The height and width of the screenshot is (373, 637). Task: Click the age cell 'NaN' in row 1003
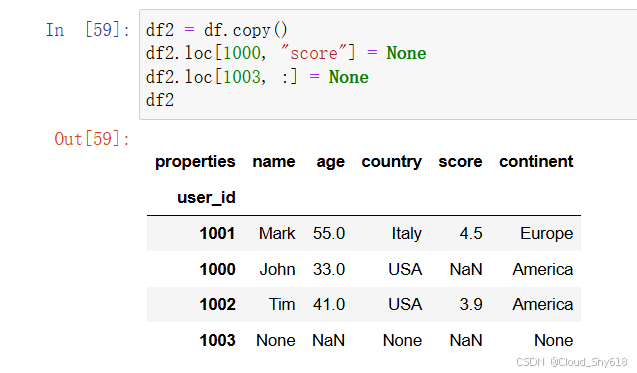pos(328,340)
